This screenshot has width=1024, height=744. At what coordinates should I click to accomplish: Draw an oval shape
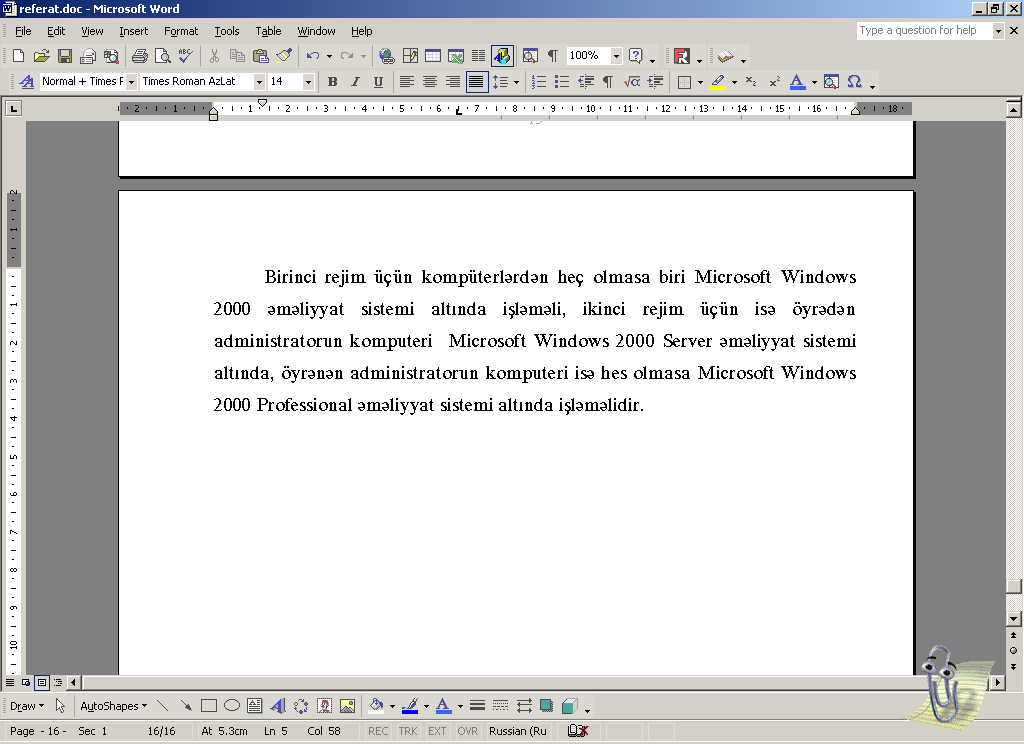point(232,706)
